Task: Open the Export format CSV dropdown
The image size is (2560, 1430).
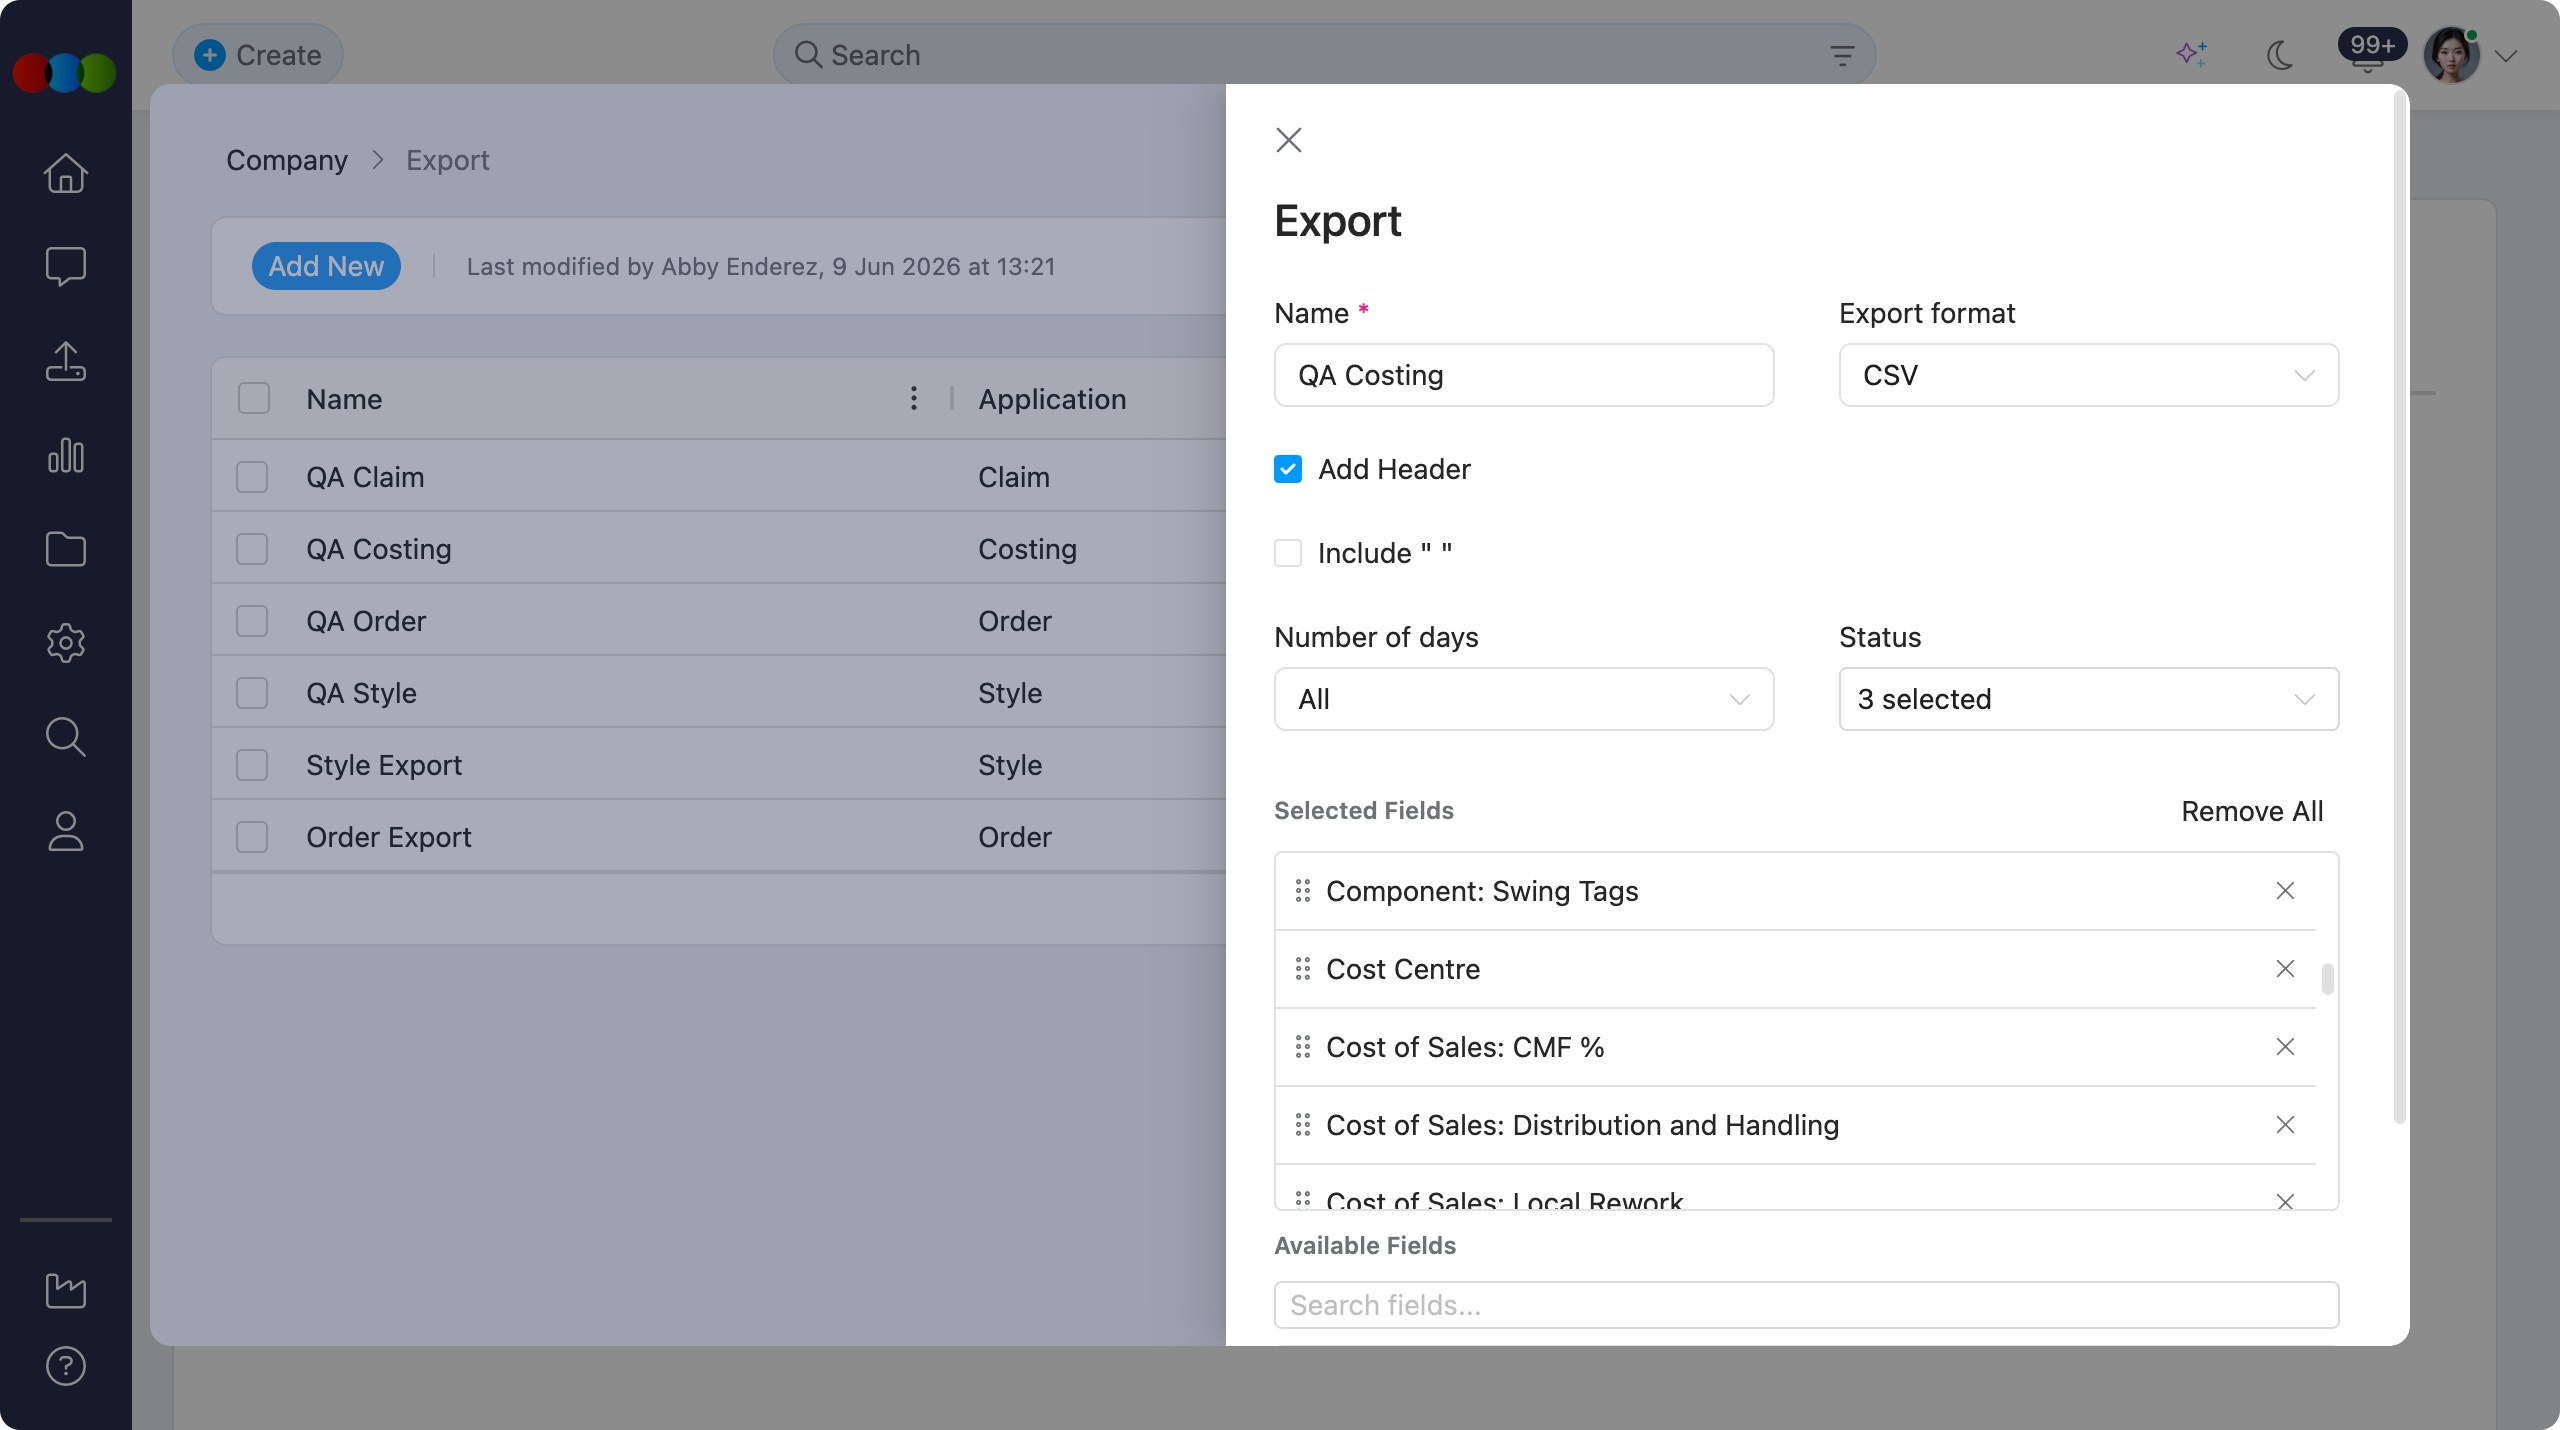Action: [2088, 375]
